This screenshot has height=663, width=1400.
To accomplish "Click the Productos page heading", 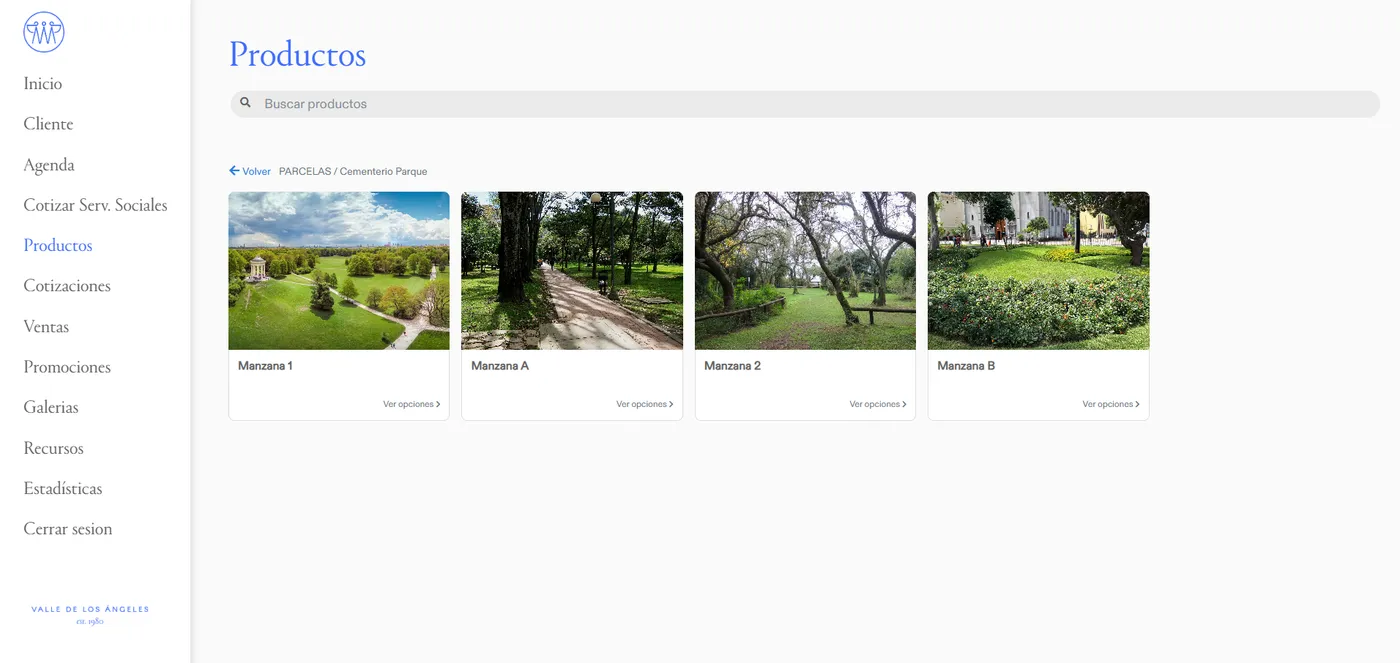I will click(x=297, y=54).
